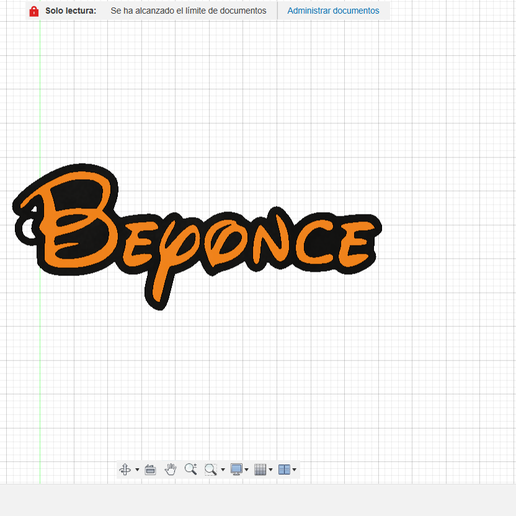The image size is (516, 516).
Task: Open the Administrar documentos link
Action: pyautogui.click(x=333, y=11)
